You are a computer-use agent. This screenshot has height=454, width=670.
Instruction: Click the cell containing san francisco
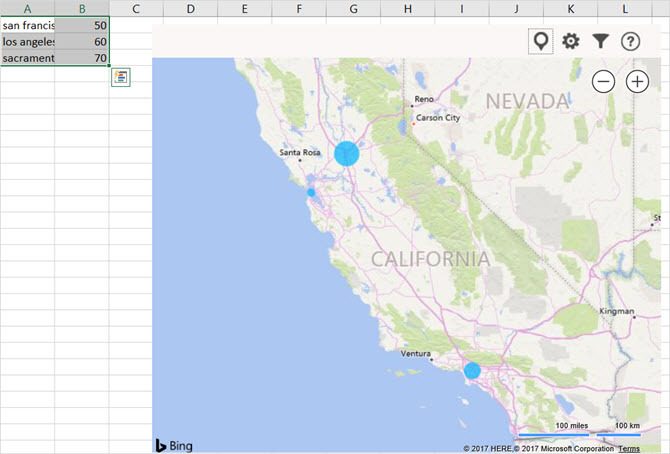click(27, 25)
